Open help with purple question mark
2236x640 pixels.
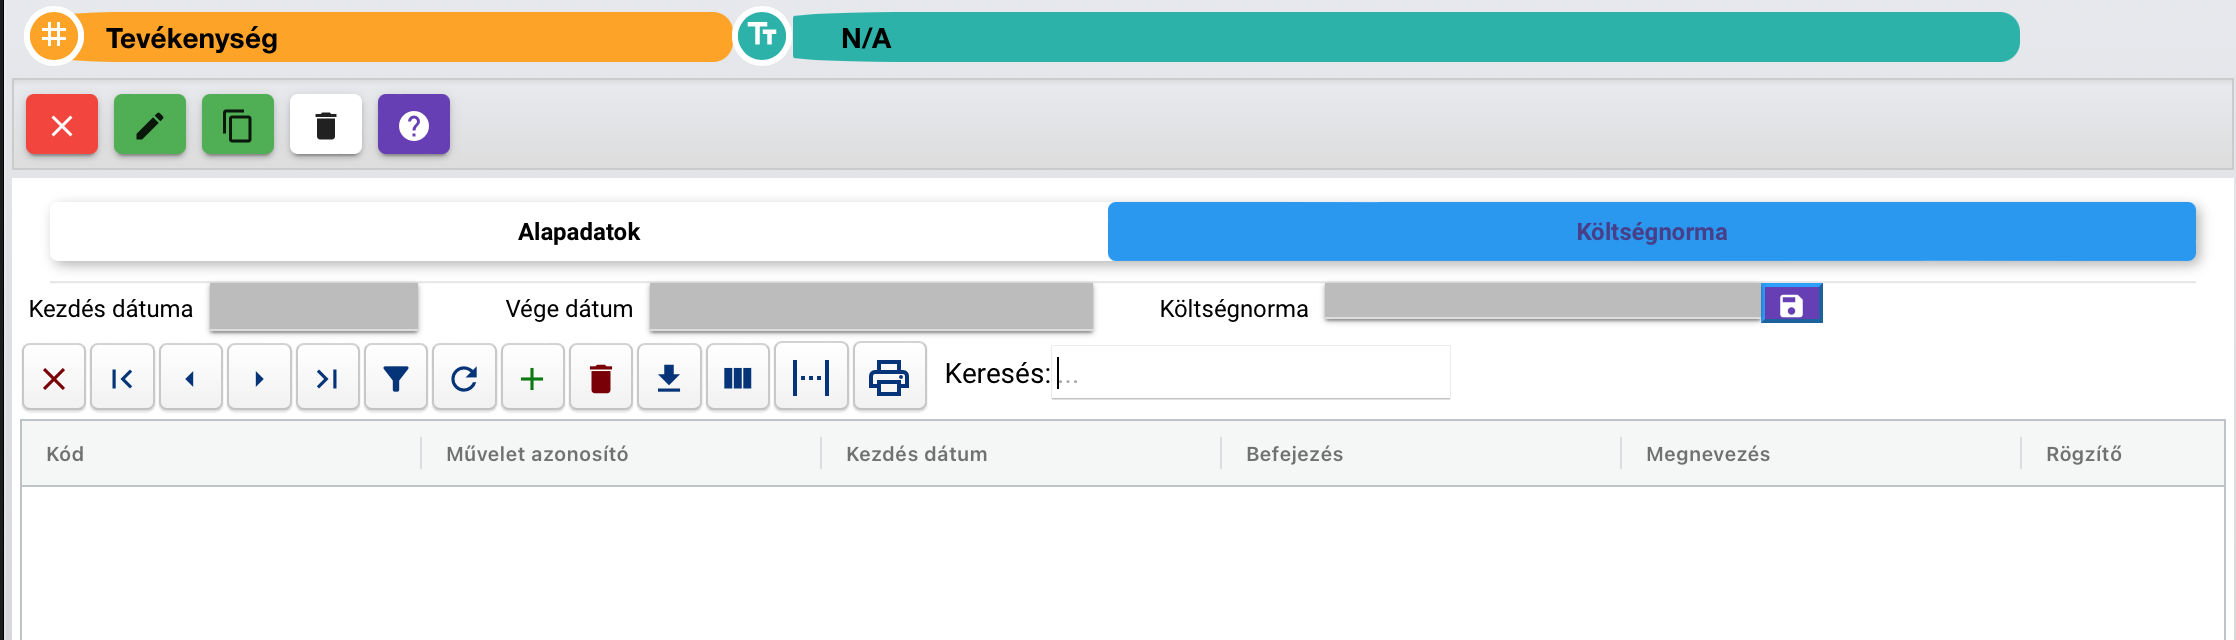click(414, 125)
